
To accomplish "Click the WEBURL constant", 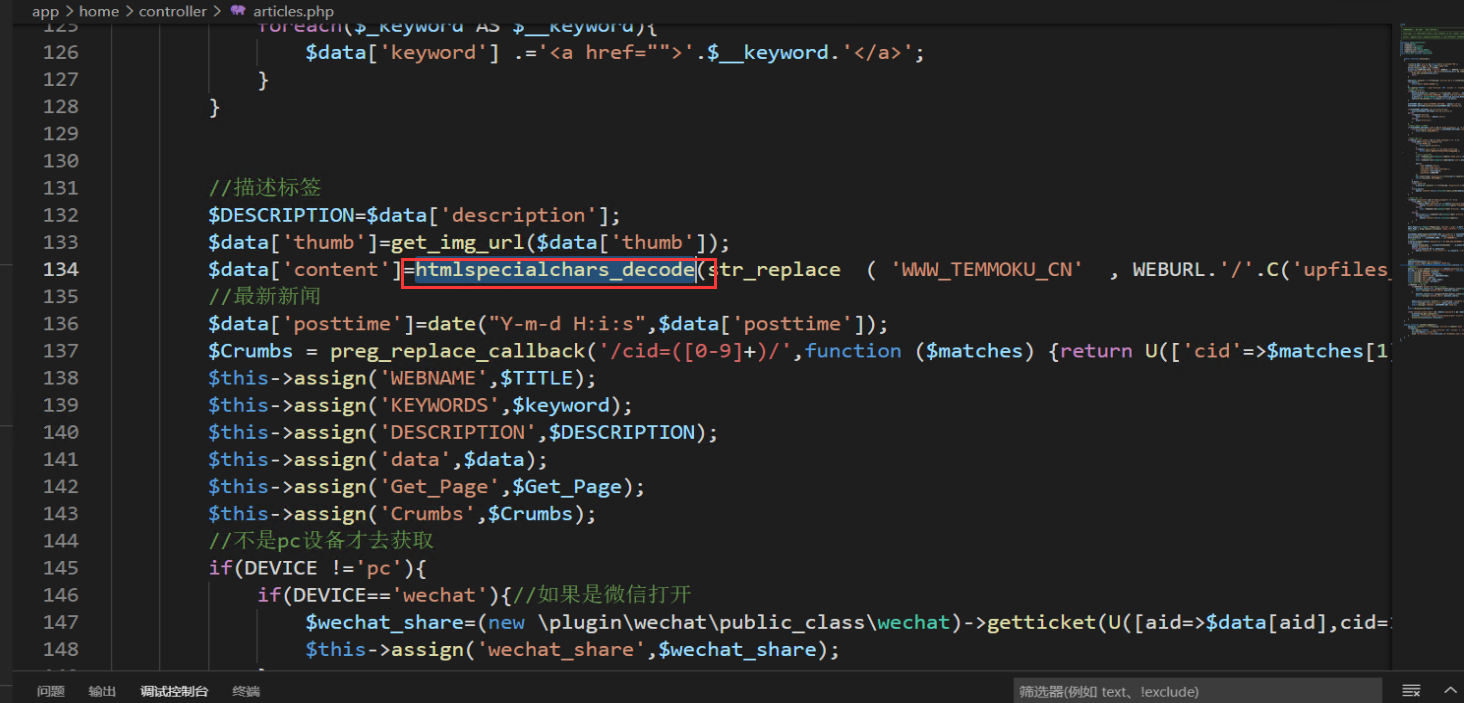I will point(1169,269).
